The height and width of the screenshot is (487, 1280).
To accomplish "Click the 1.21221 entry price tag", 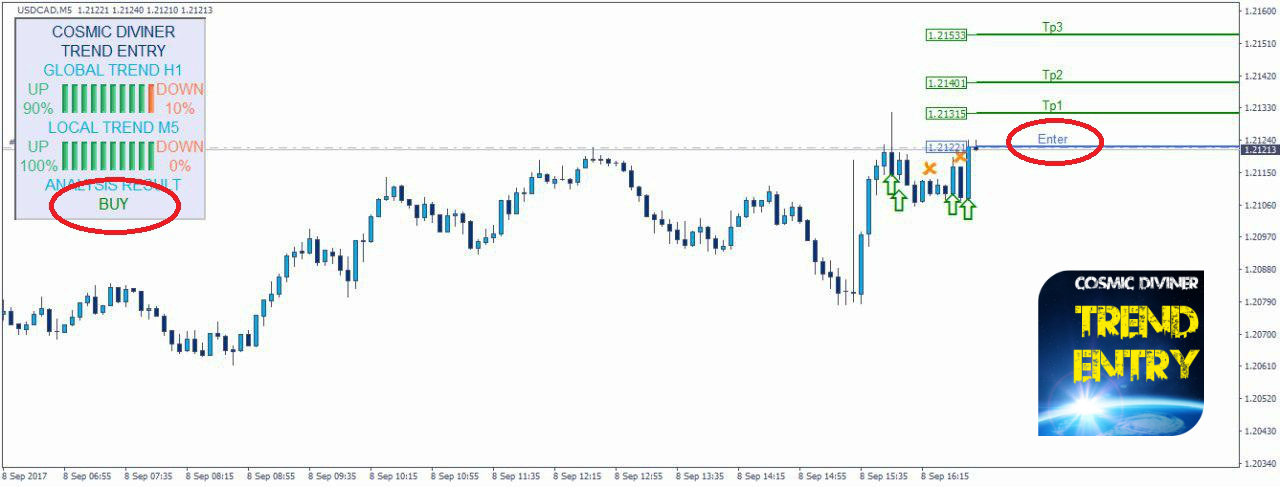I will click(x=947, y=147).
